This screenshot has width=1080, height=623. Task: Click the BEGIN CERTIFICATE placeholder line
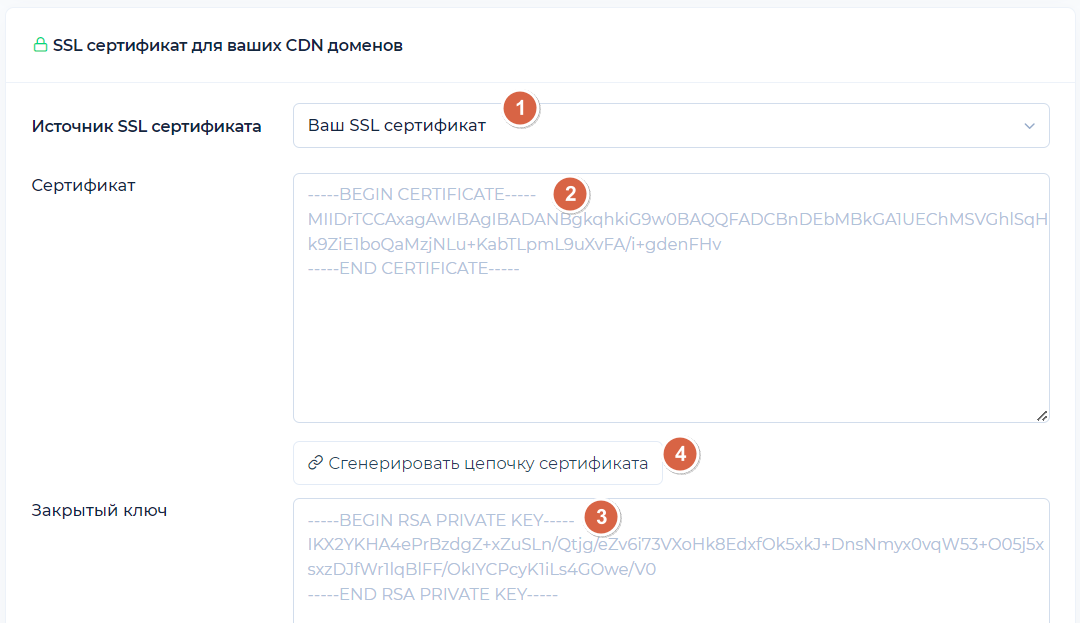click(422, 194)
